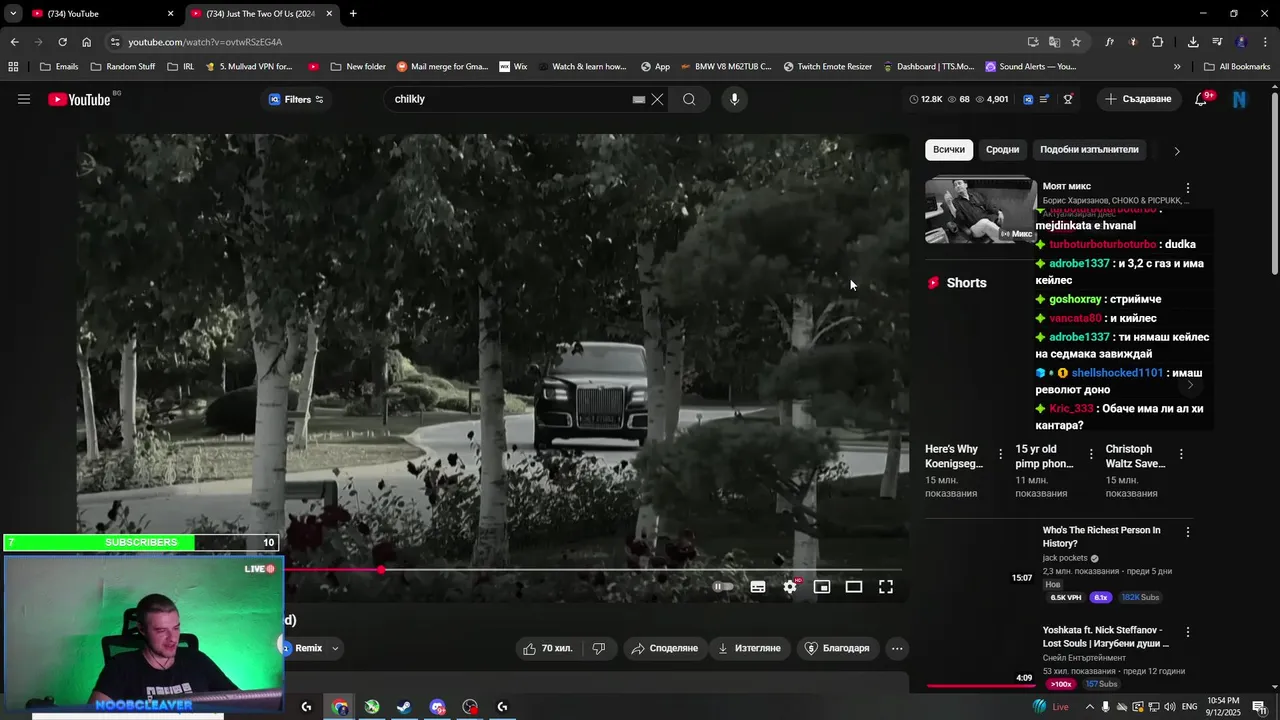Click the Изтегляне download button

click(749, 648)
